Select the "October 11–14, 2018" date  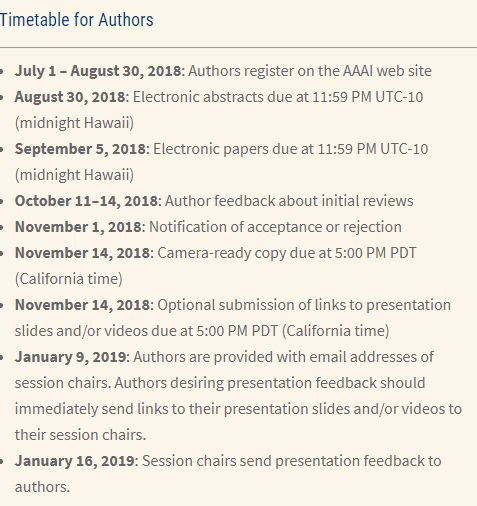click(86, 201)
